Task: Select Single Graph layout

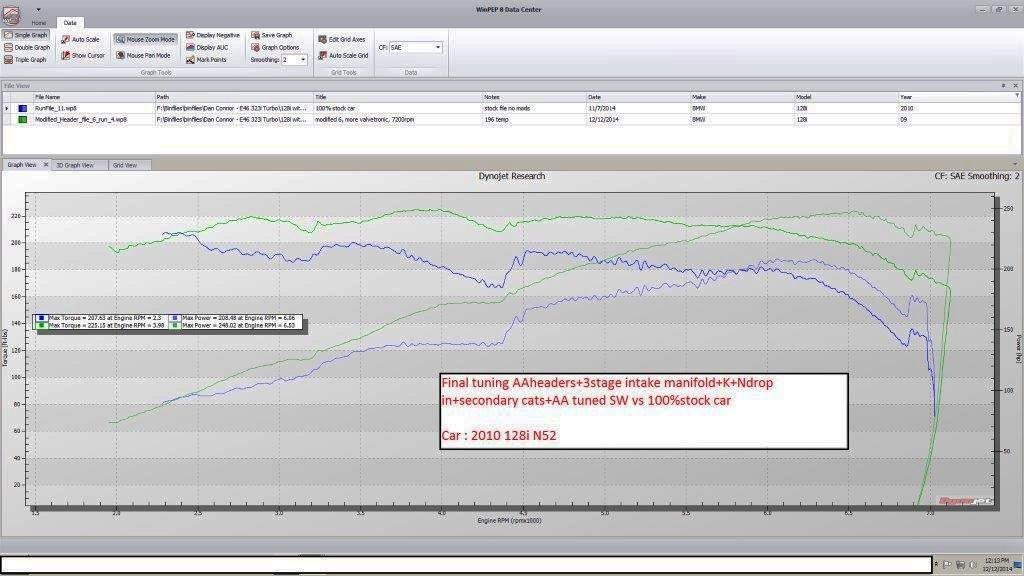Action: (x=26, y=35)
